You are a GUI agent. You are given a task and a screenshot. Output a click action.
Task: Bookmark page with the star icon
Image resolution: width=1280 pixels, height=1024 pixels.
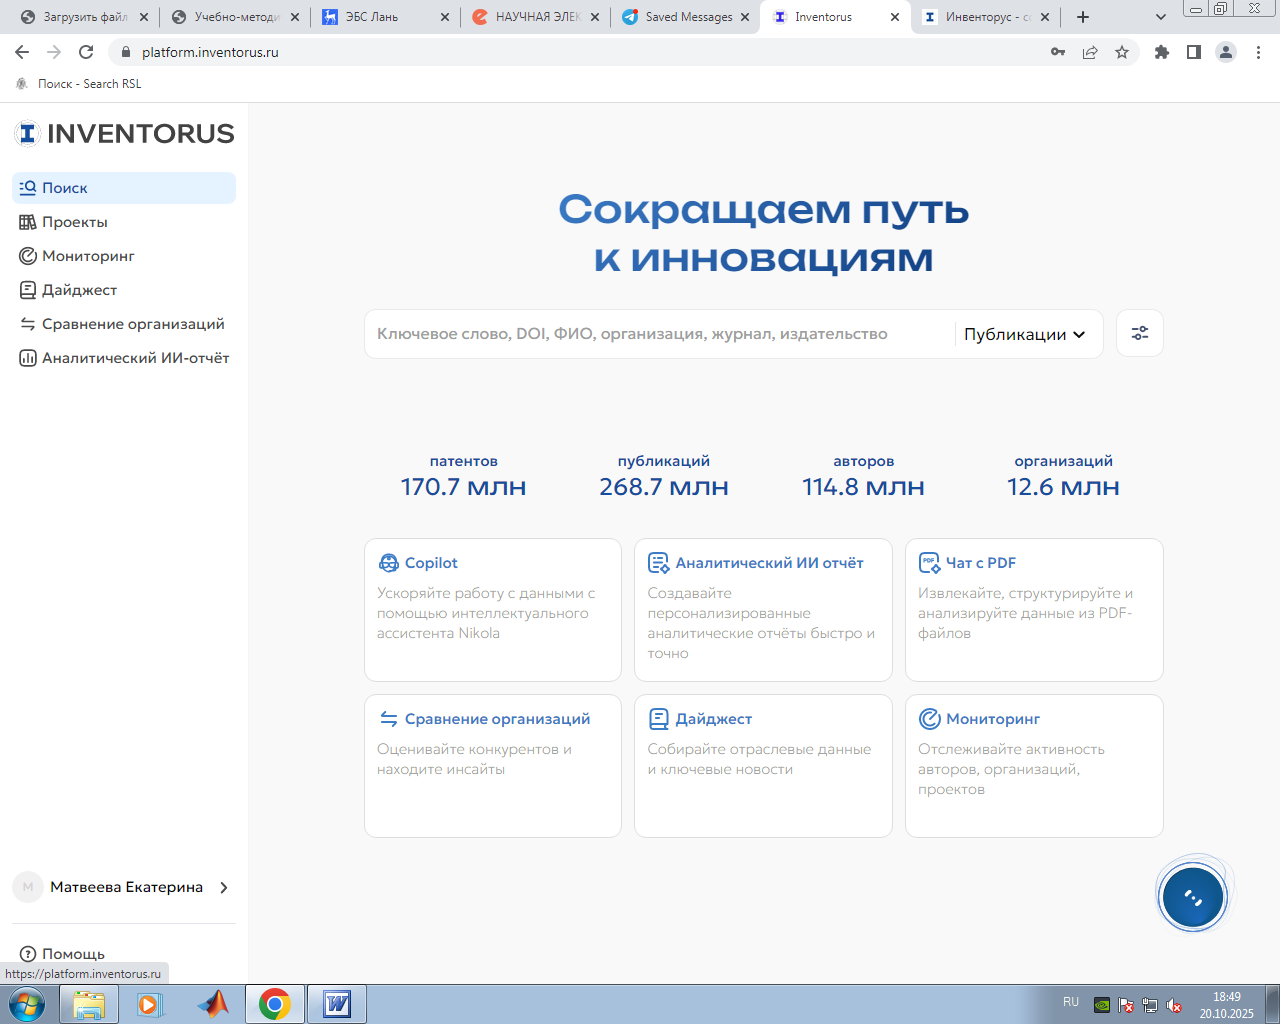coord(1122,52)
